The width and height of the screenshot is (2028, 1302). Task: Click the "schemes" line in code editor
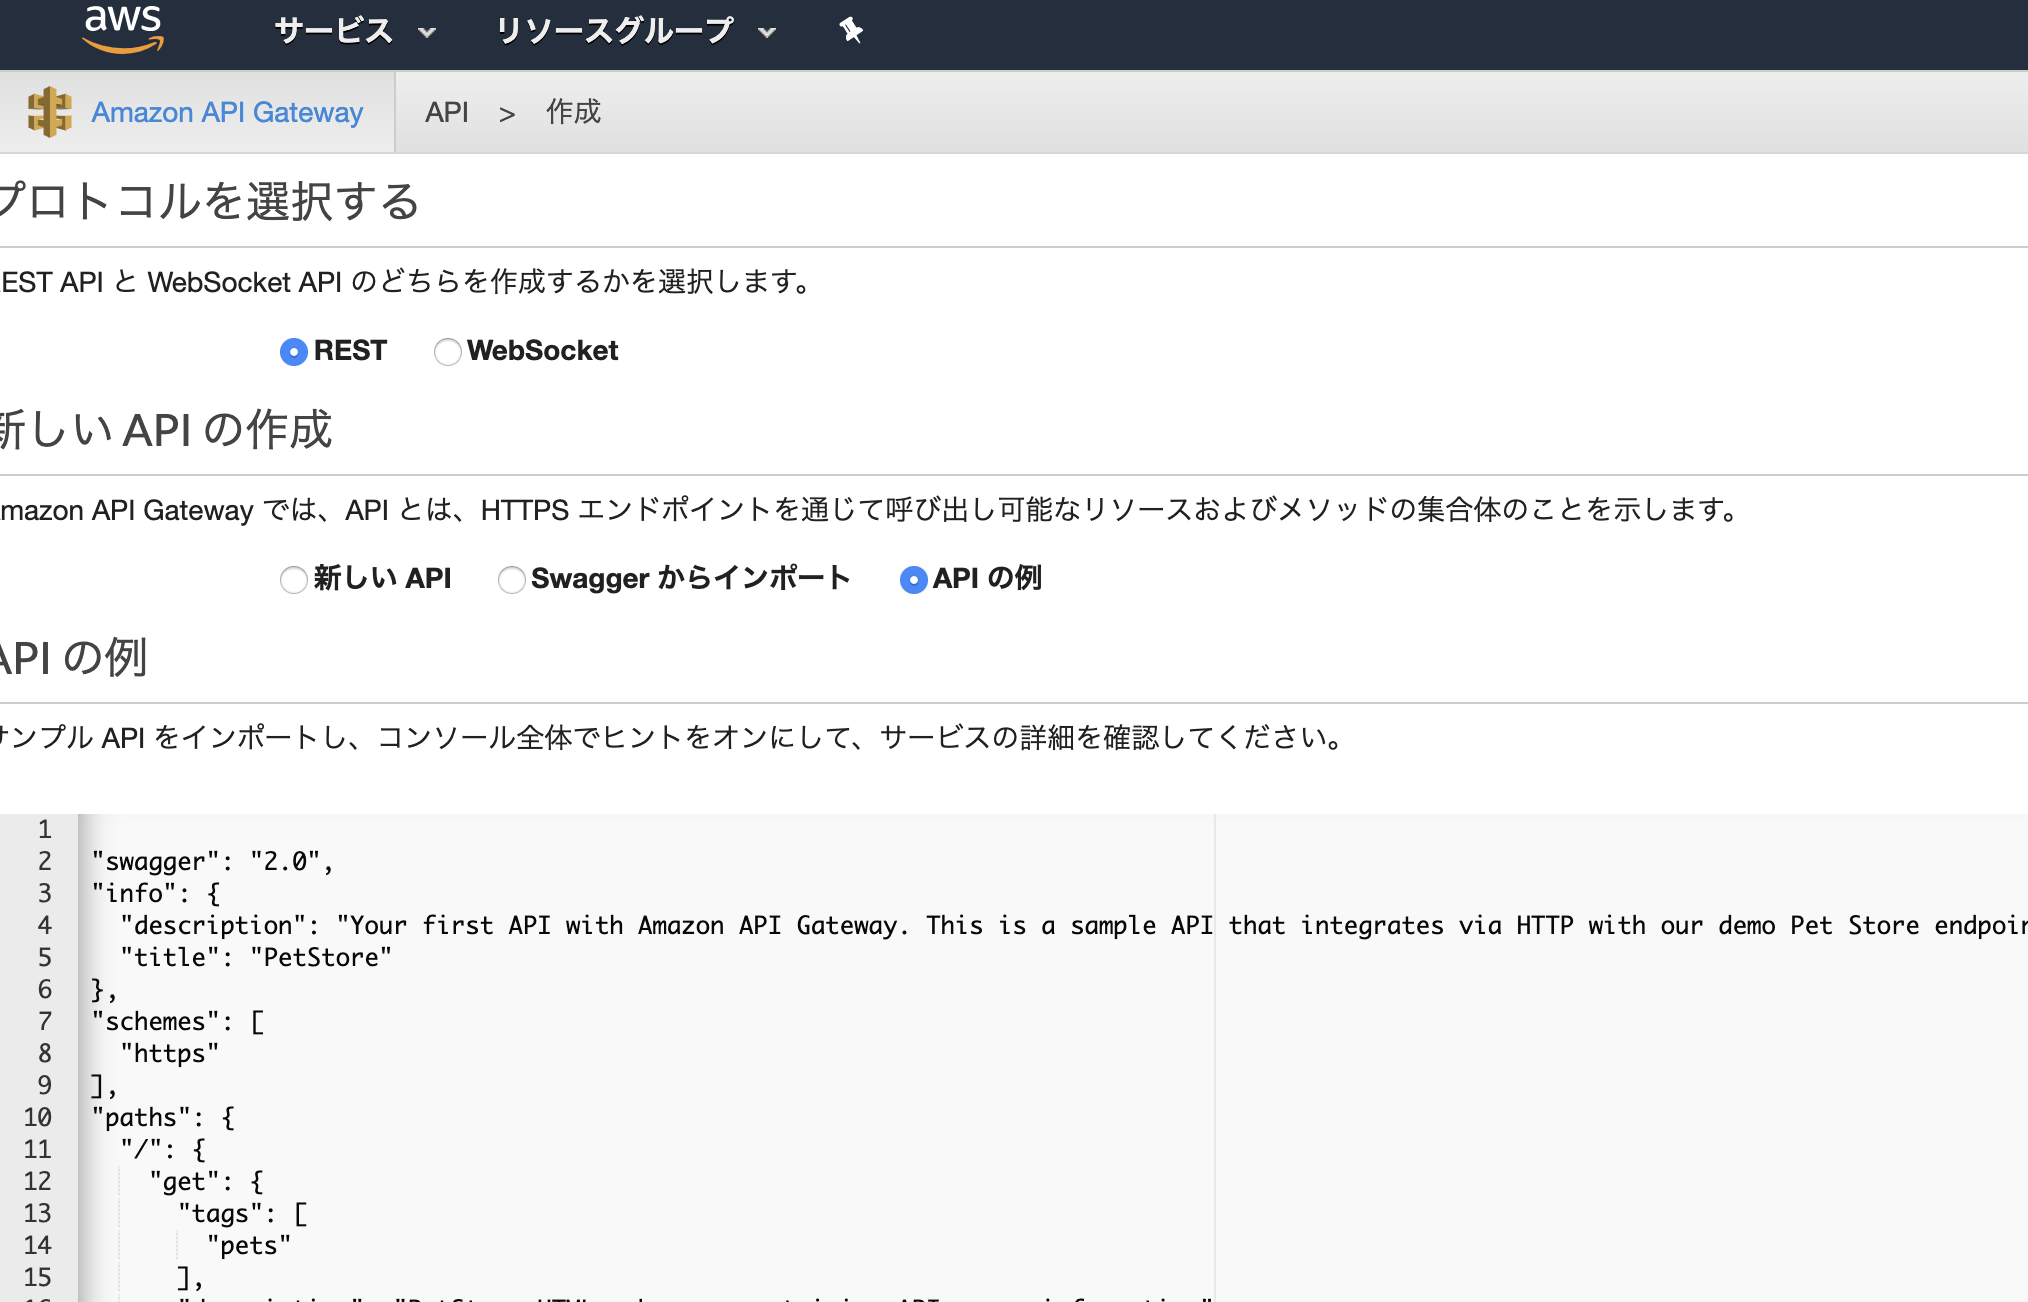[x=178, y=1021]
